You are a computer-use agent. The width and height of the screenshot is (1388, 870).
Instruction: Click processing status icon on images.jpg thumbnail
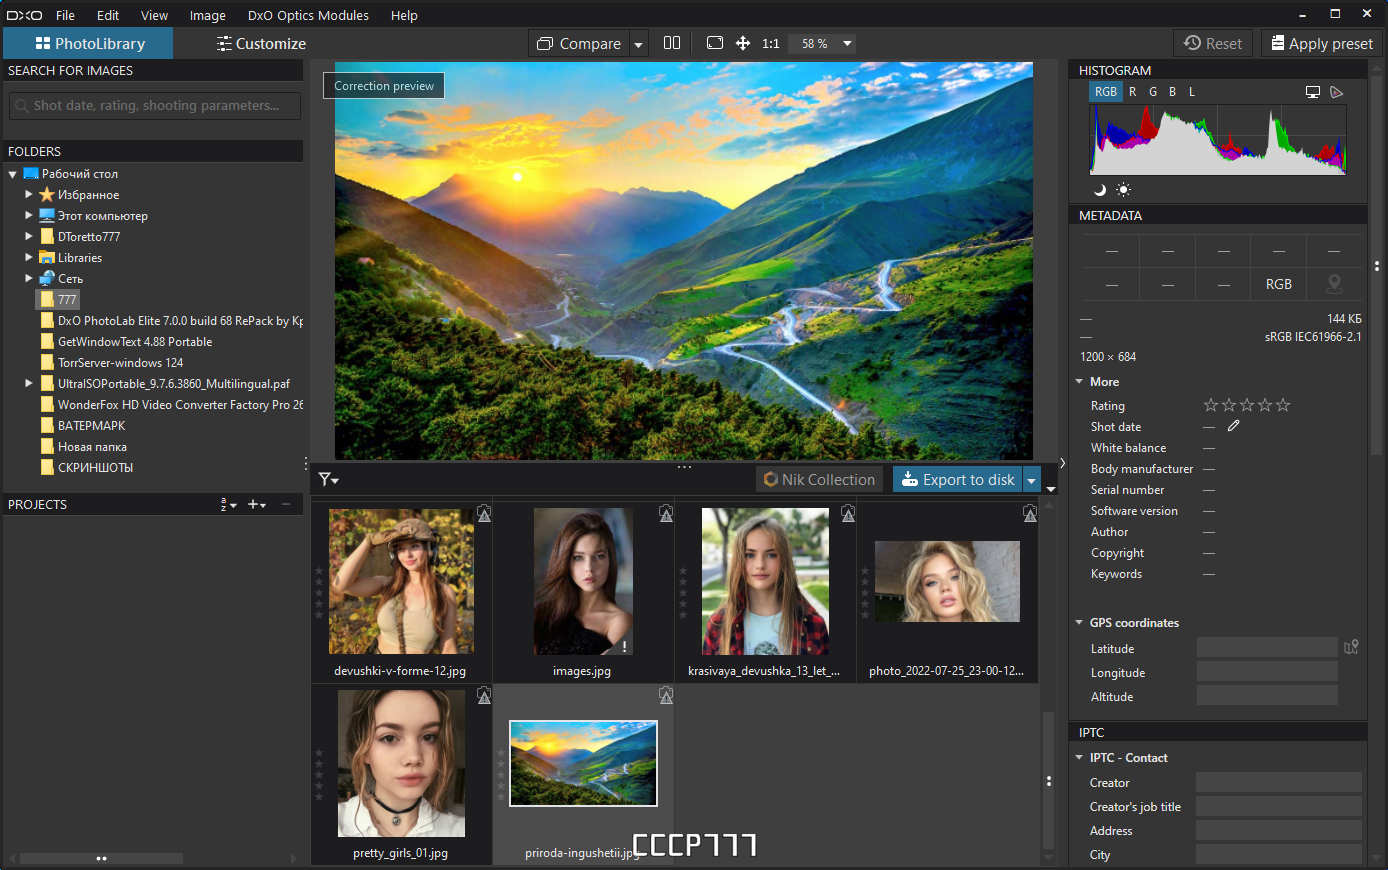coord(666,514)
